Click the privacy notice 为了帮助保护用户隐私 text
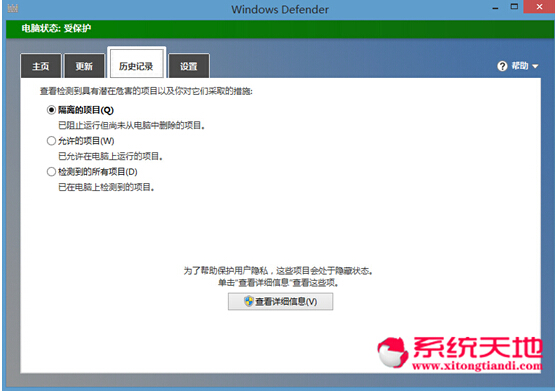 pyautogui.click(x=278, y=271)
